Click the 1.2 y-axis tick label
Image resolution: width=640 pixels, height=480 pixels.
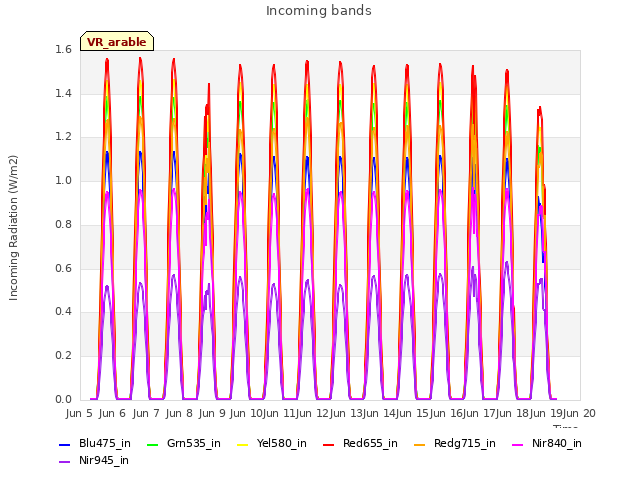(x=63, y=137)
